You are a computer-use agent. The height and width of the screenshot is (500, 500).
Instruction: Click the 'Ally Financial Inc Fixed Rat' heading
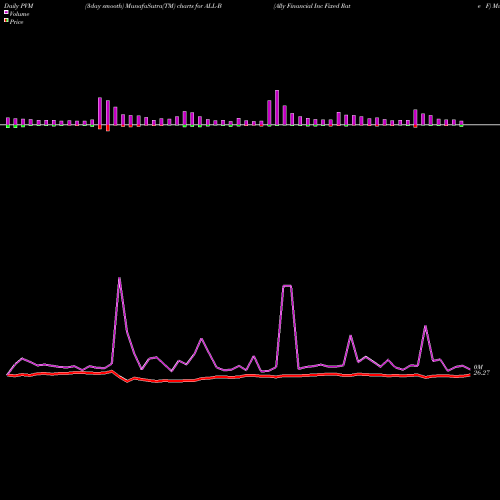[x=312, y=6]
